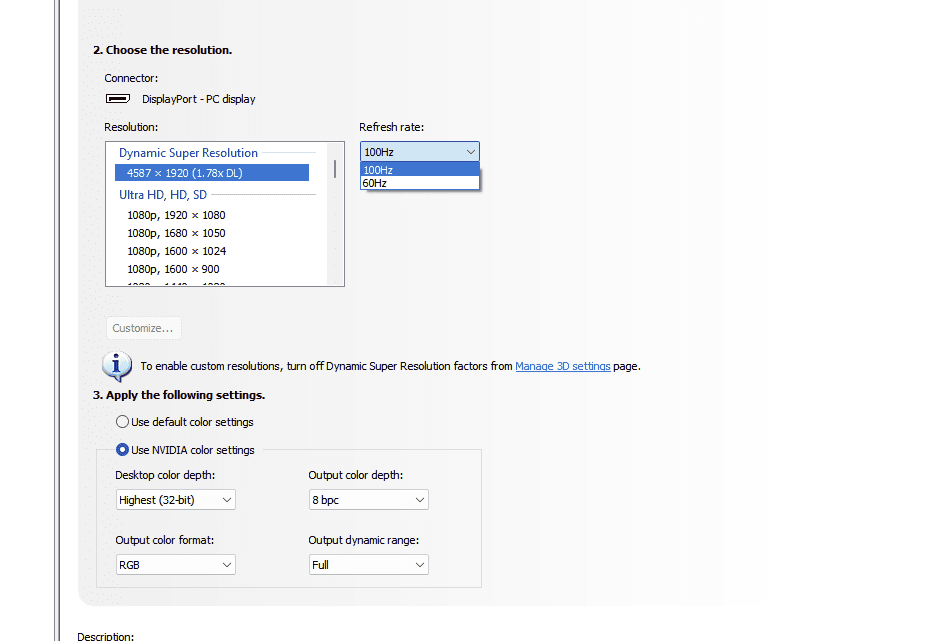Viewport: 946px width, 641px height.
Task: Select 1080p, 1920 × 1080 resolution
Action: 176,215
